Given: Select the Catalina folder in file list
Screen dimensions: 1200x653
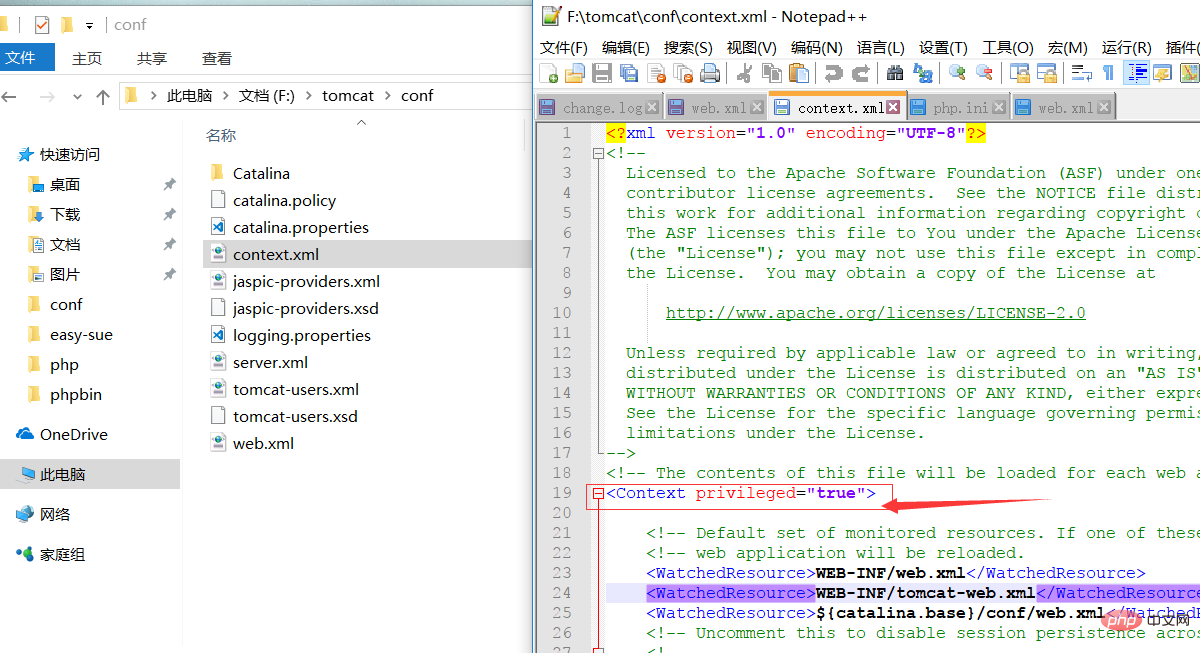Looking at the screenshot, I should pyautogui.click(x=261, y=173).
